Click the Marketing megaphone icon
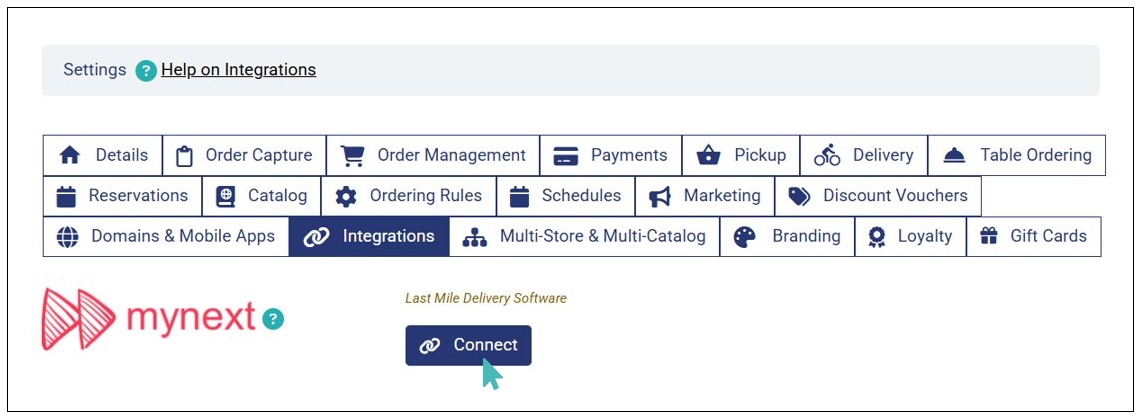 (660, 196)
